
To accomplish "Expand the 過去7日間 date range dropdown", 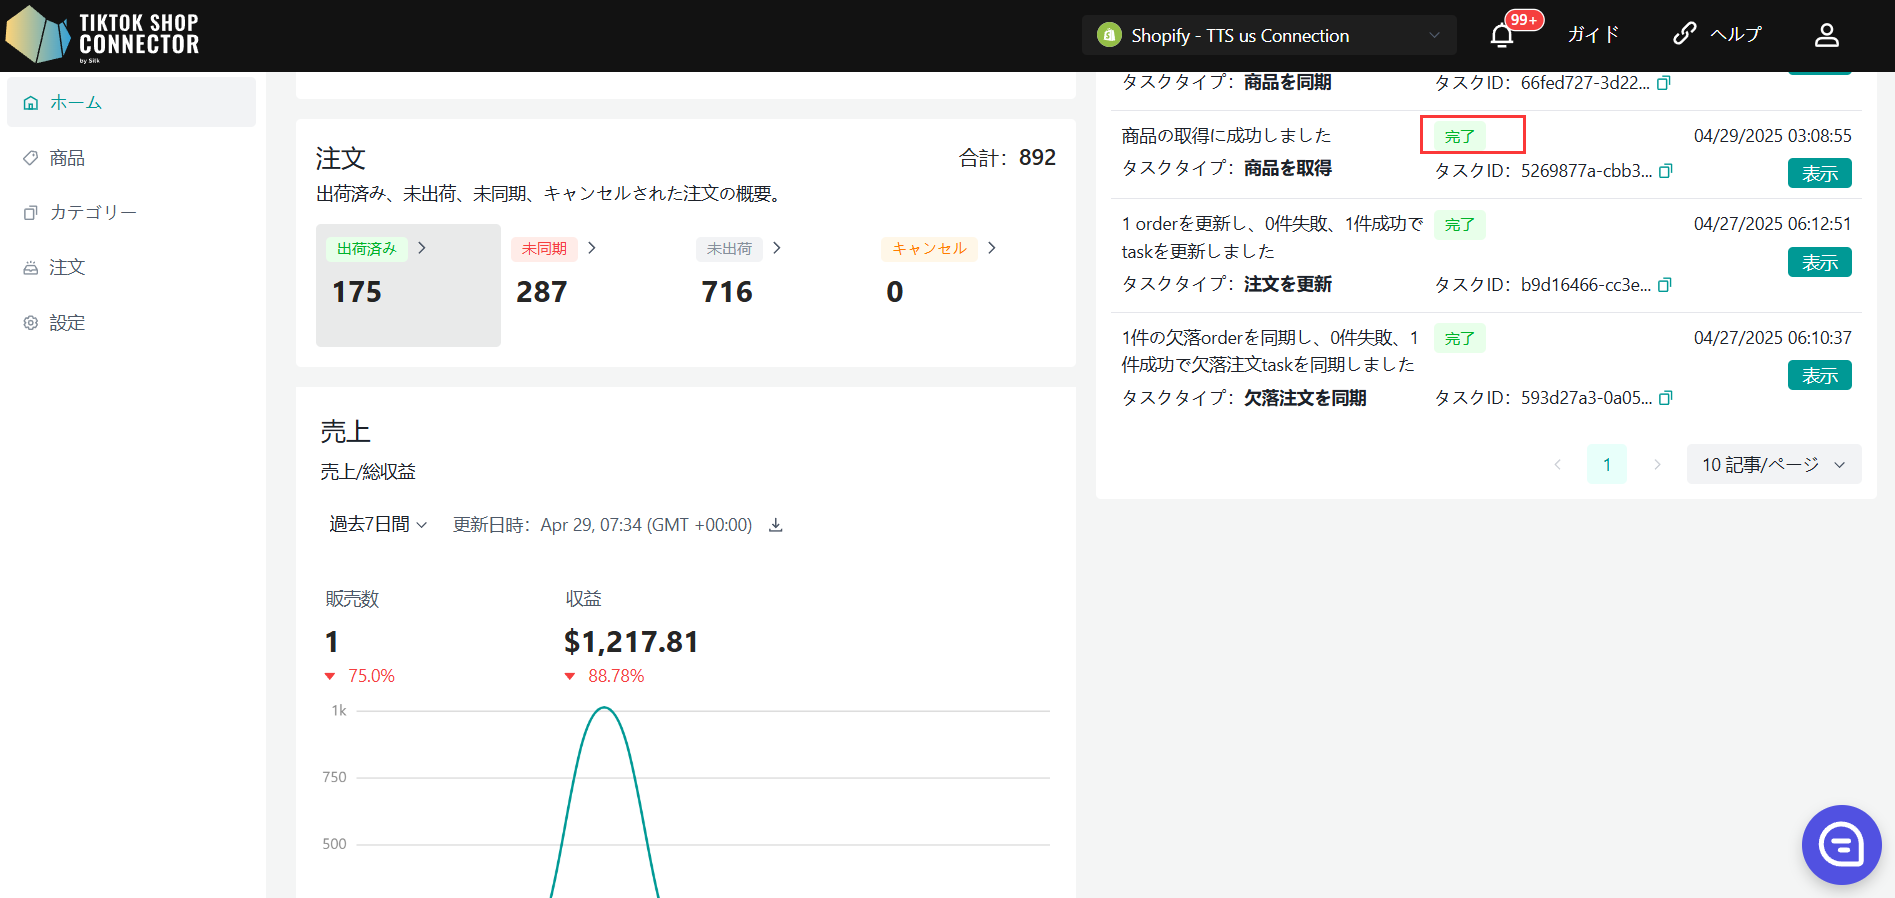I will click(378, 525).
